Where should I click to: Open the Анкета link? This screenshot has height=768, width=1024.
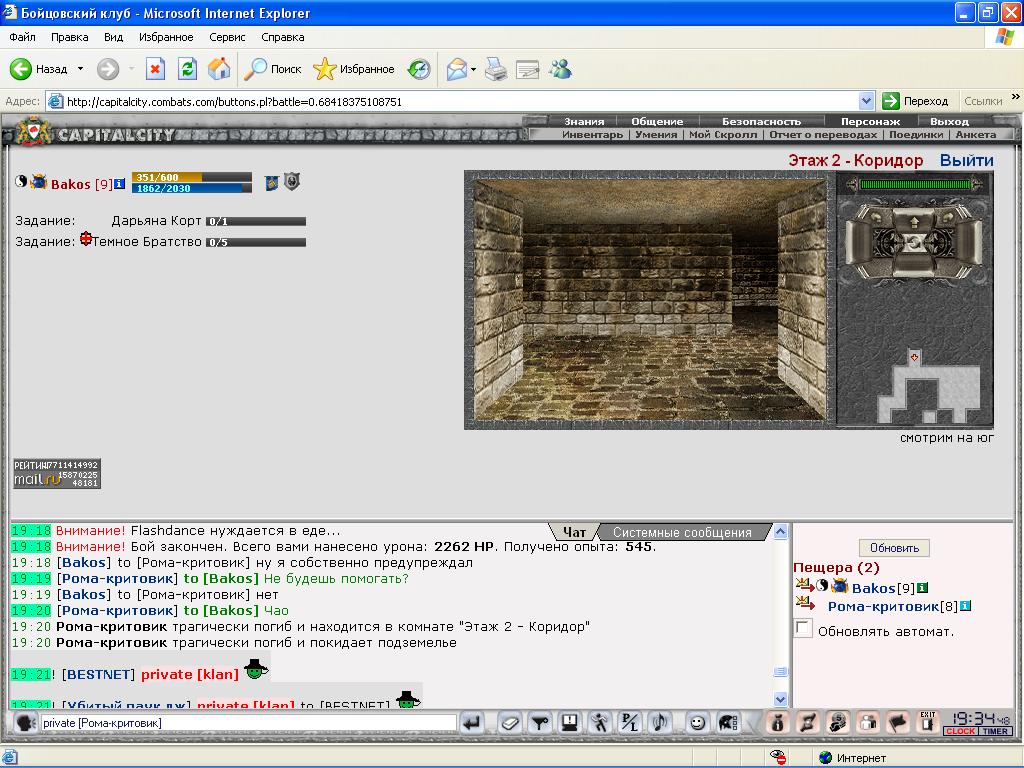(x=976, y=135)
